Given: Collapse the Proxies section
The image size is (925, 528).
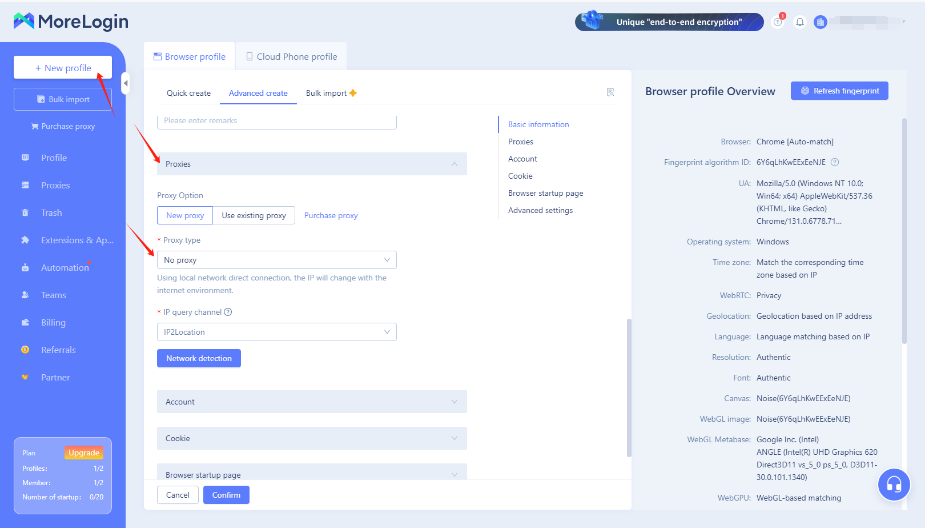Looking at the screenshot, I should tap(311, 164).
